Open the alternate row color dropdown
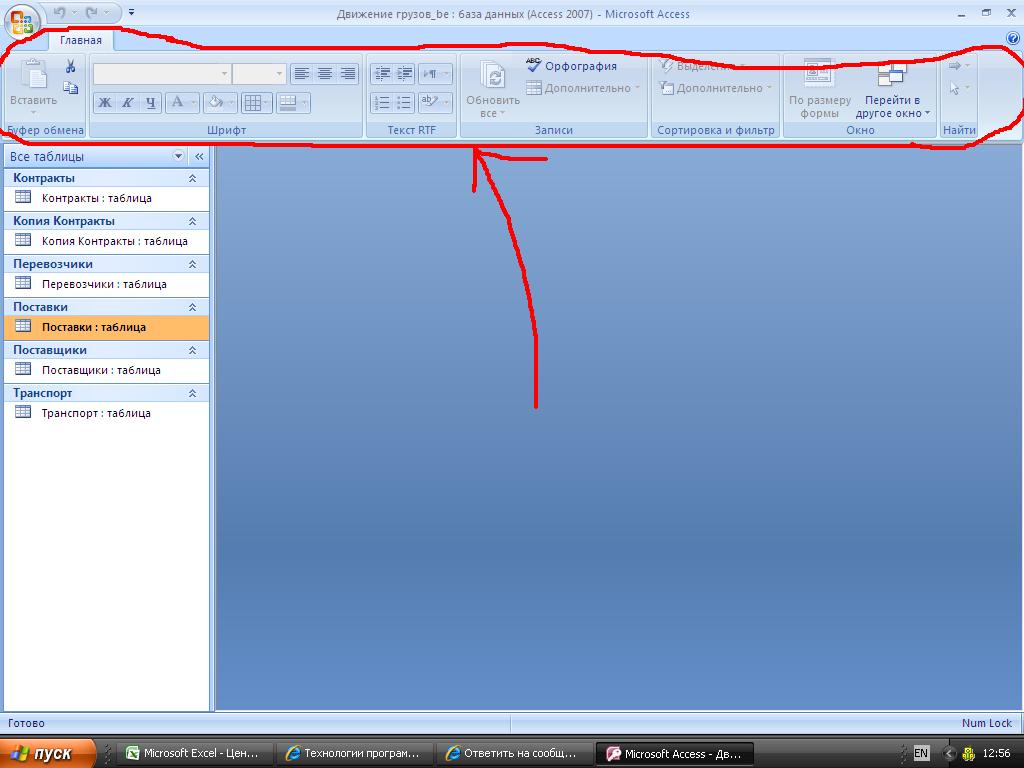Image resolution: width=1024 pixels, height=768 pixels. coord(293,103)
